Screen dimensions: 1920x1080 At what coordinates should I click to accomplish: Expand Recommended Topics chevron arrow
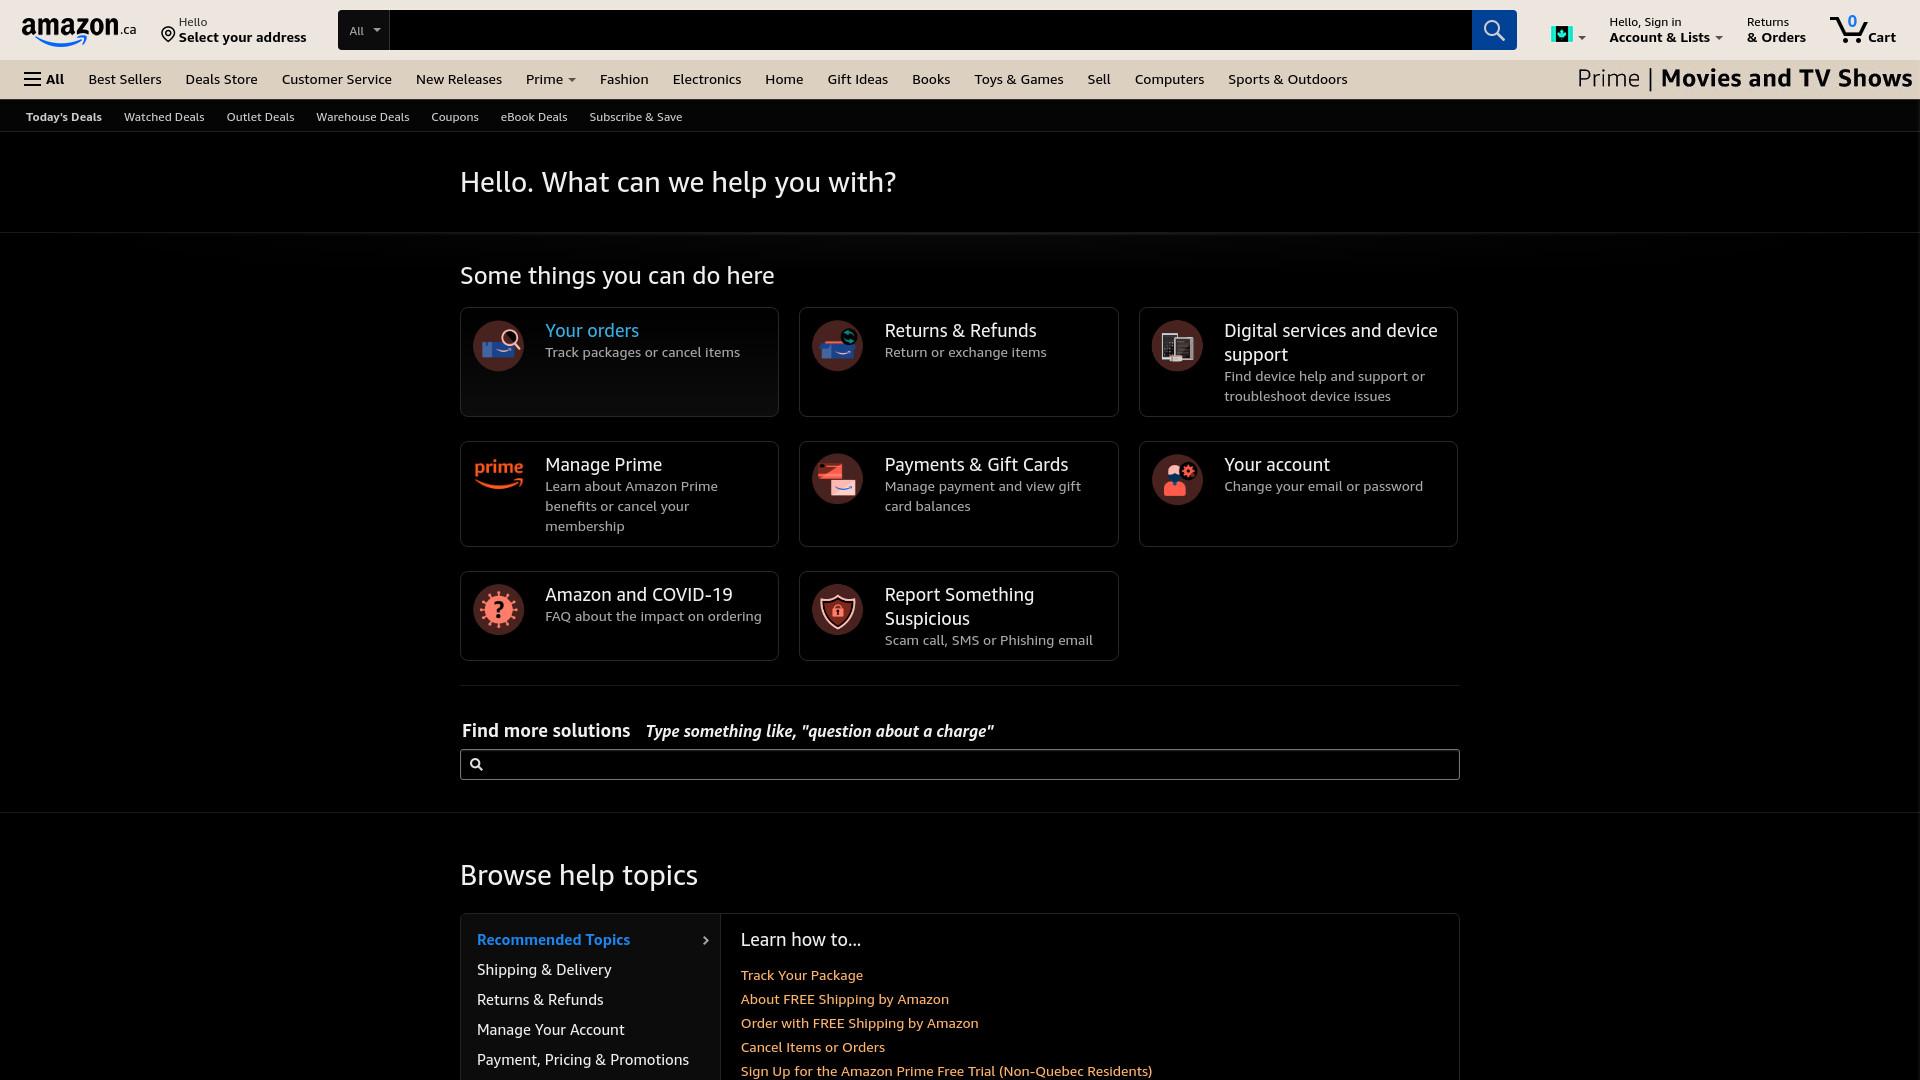pos(705,941)
